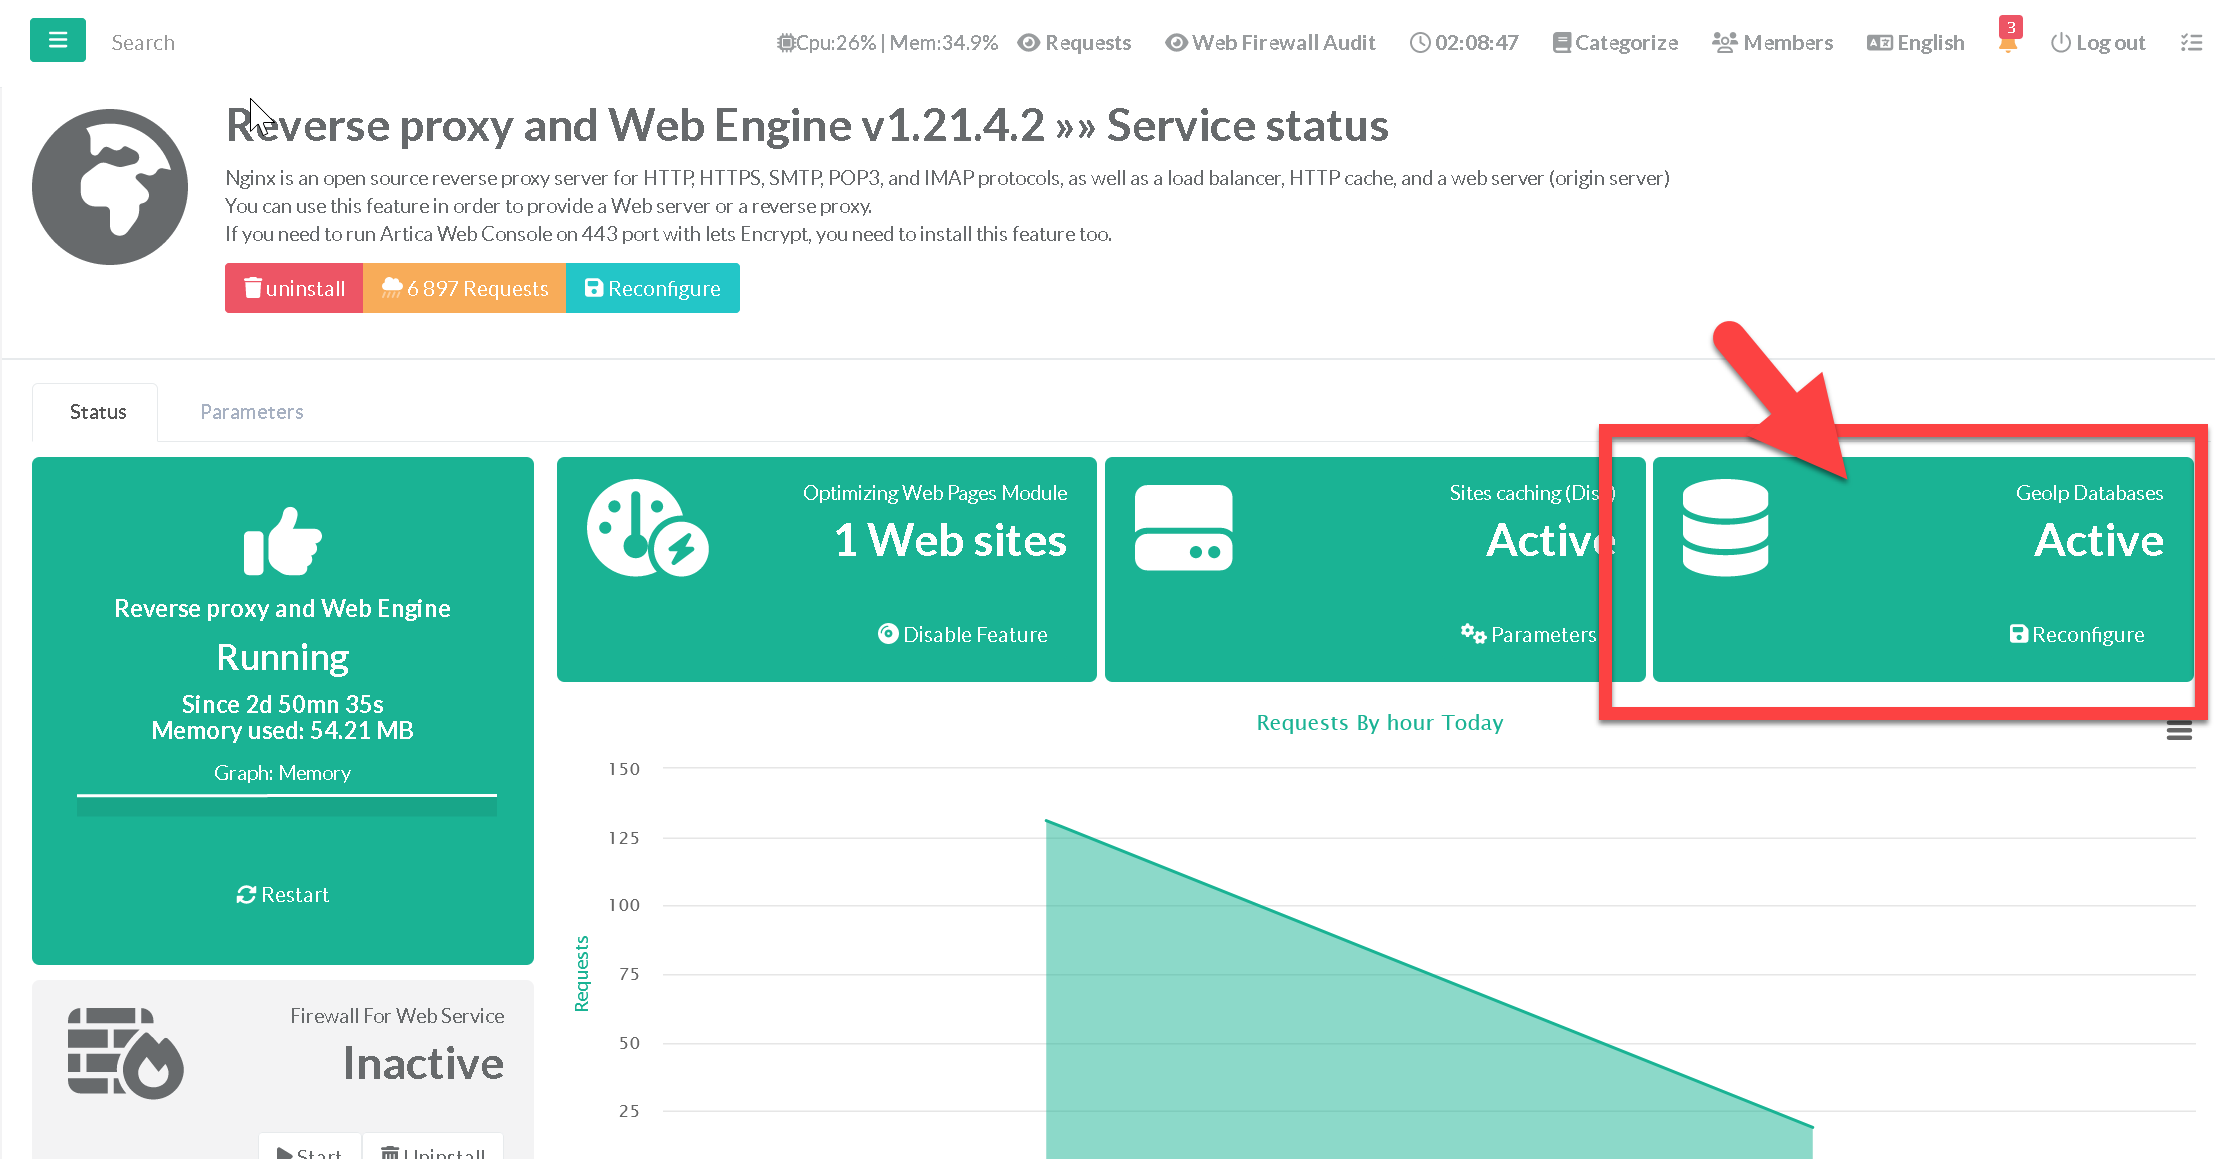Click the firewall brick flame icon
Viewport: 2215px width, 1159px height.
125,1053
